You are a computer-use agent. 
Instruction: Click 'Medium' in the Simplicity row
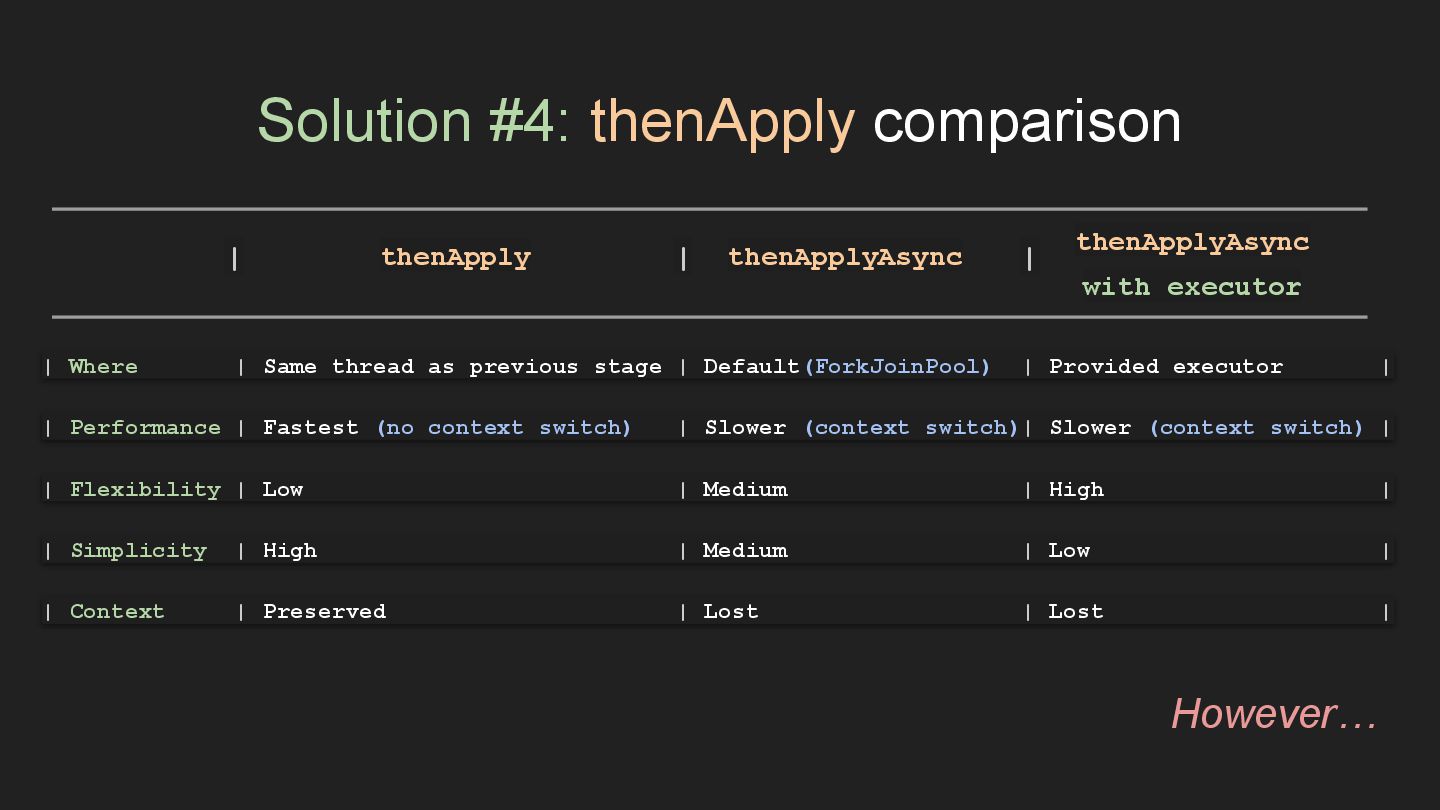pos(745,551)
